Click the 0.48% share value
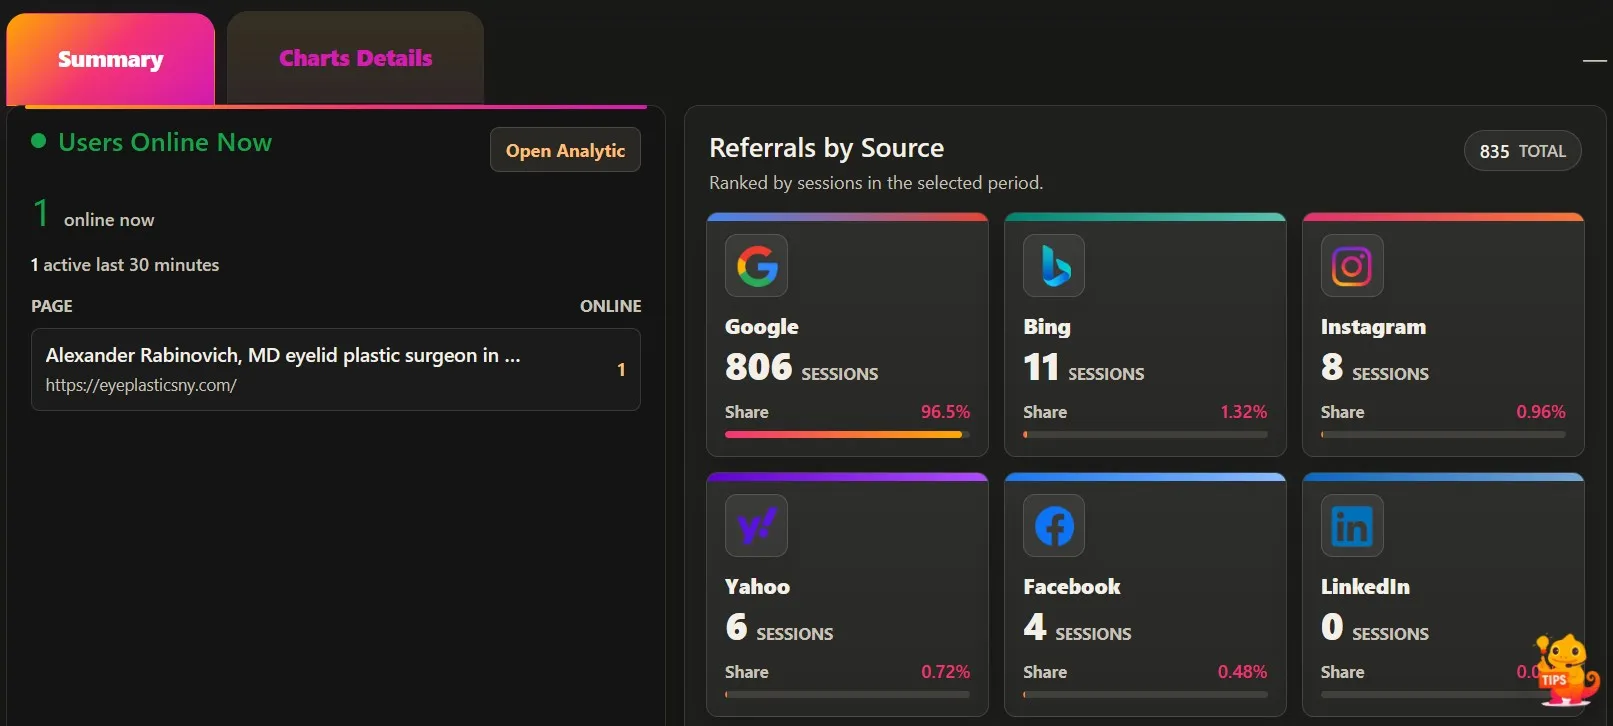This screenshot has width=1613, height=726. [x=1242, y=672]
